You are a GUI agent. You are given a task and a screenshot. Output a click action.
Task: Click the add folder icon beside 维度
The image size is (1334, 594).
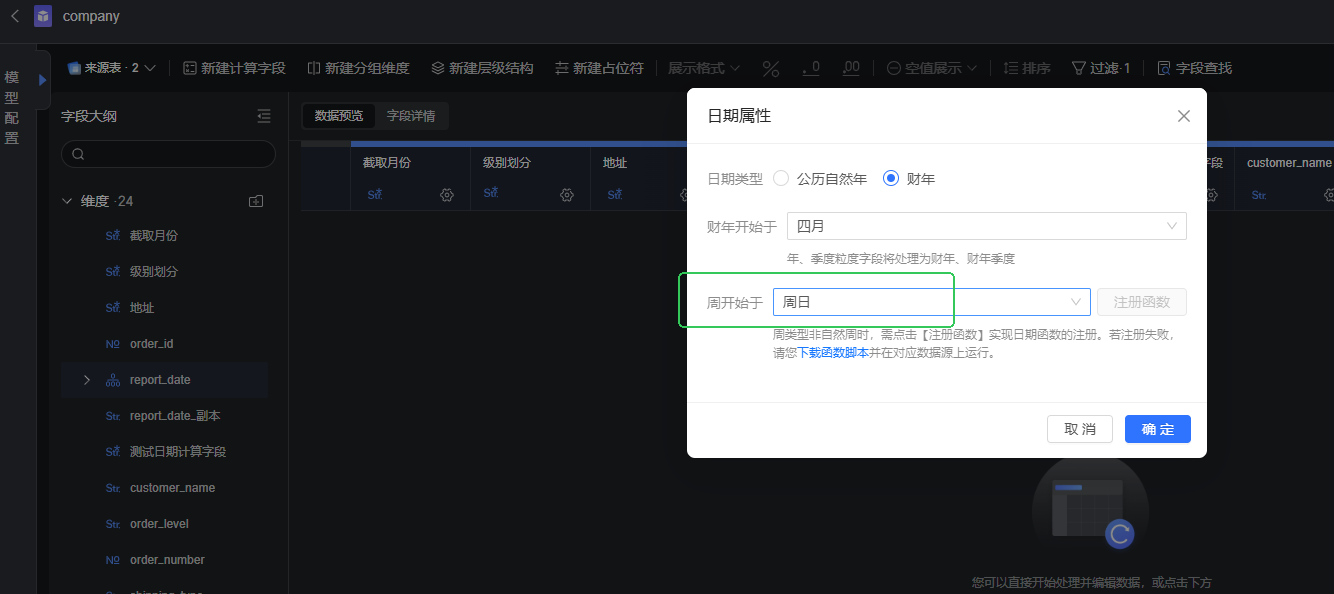click(256, 201)
